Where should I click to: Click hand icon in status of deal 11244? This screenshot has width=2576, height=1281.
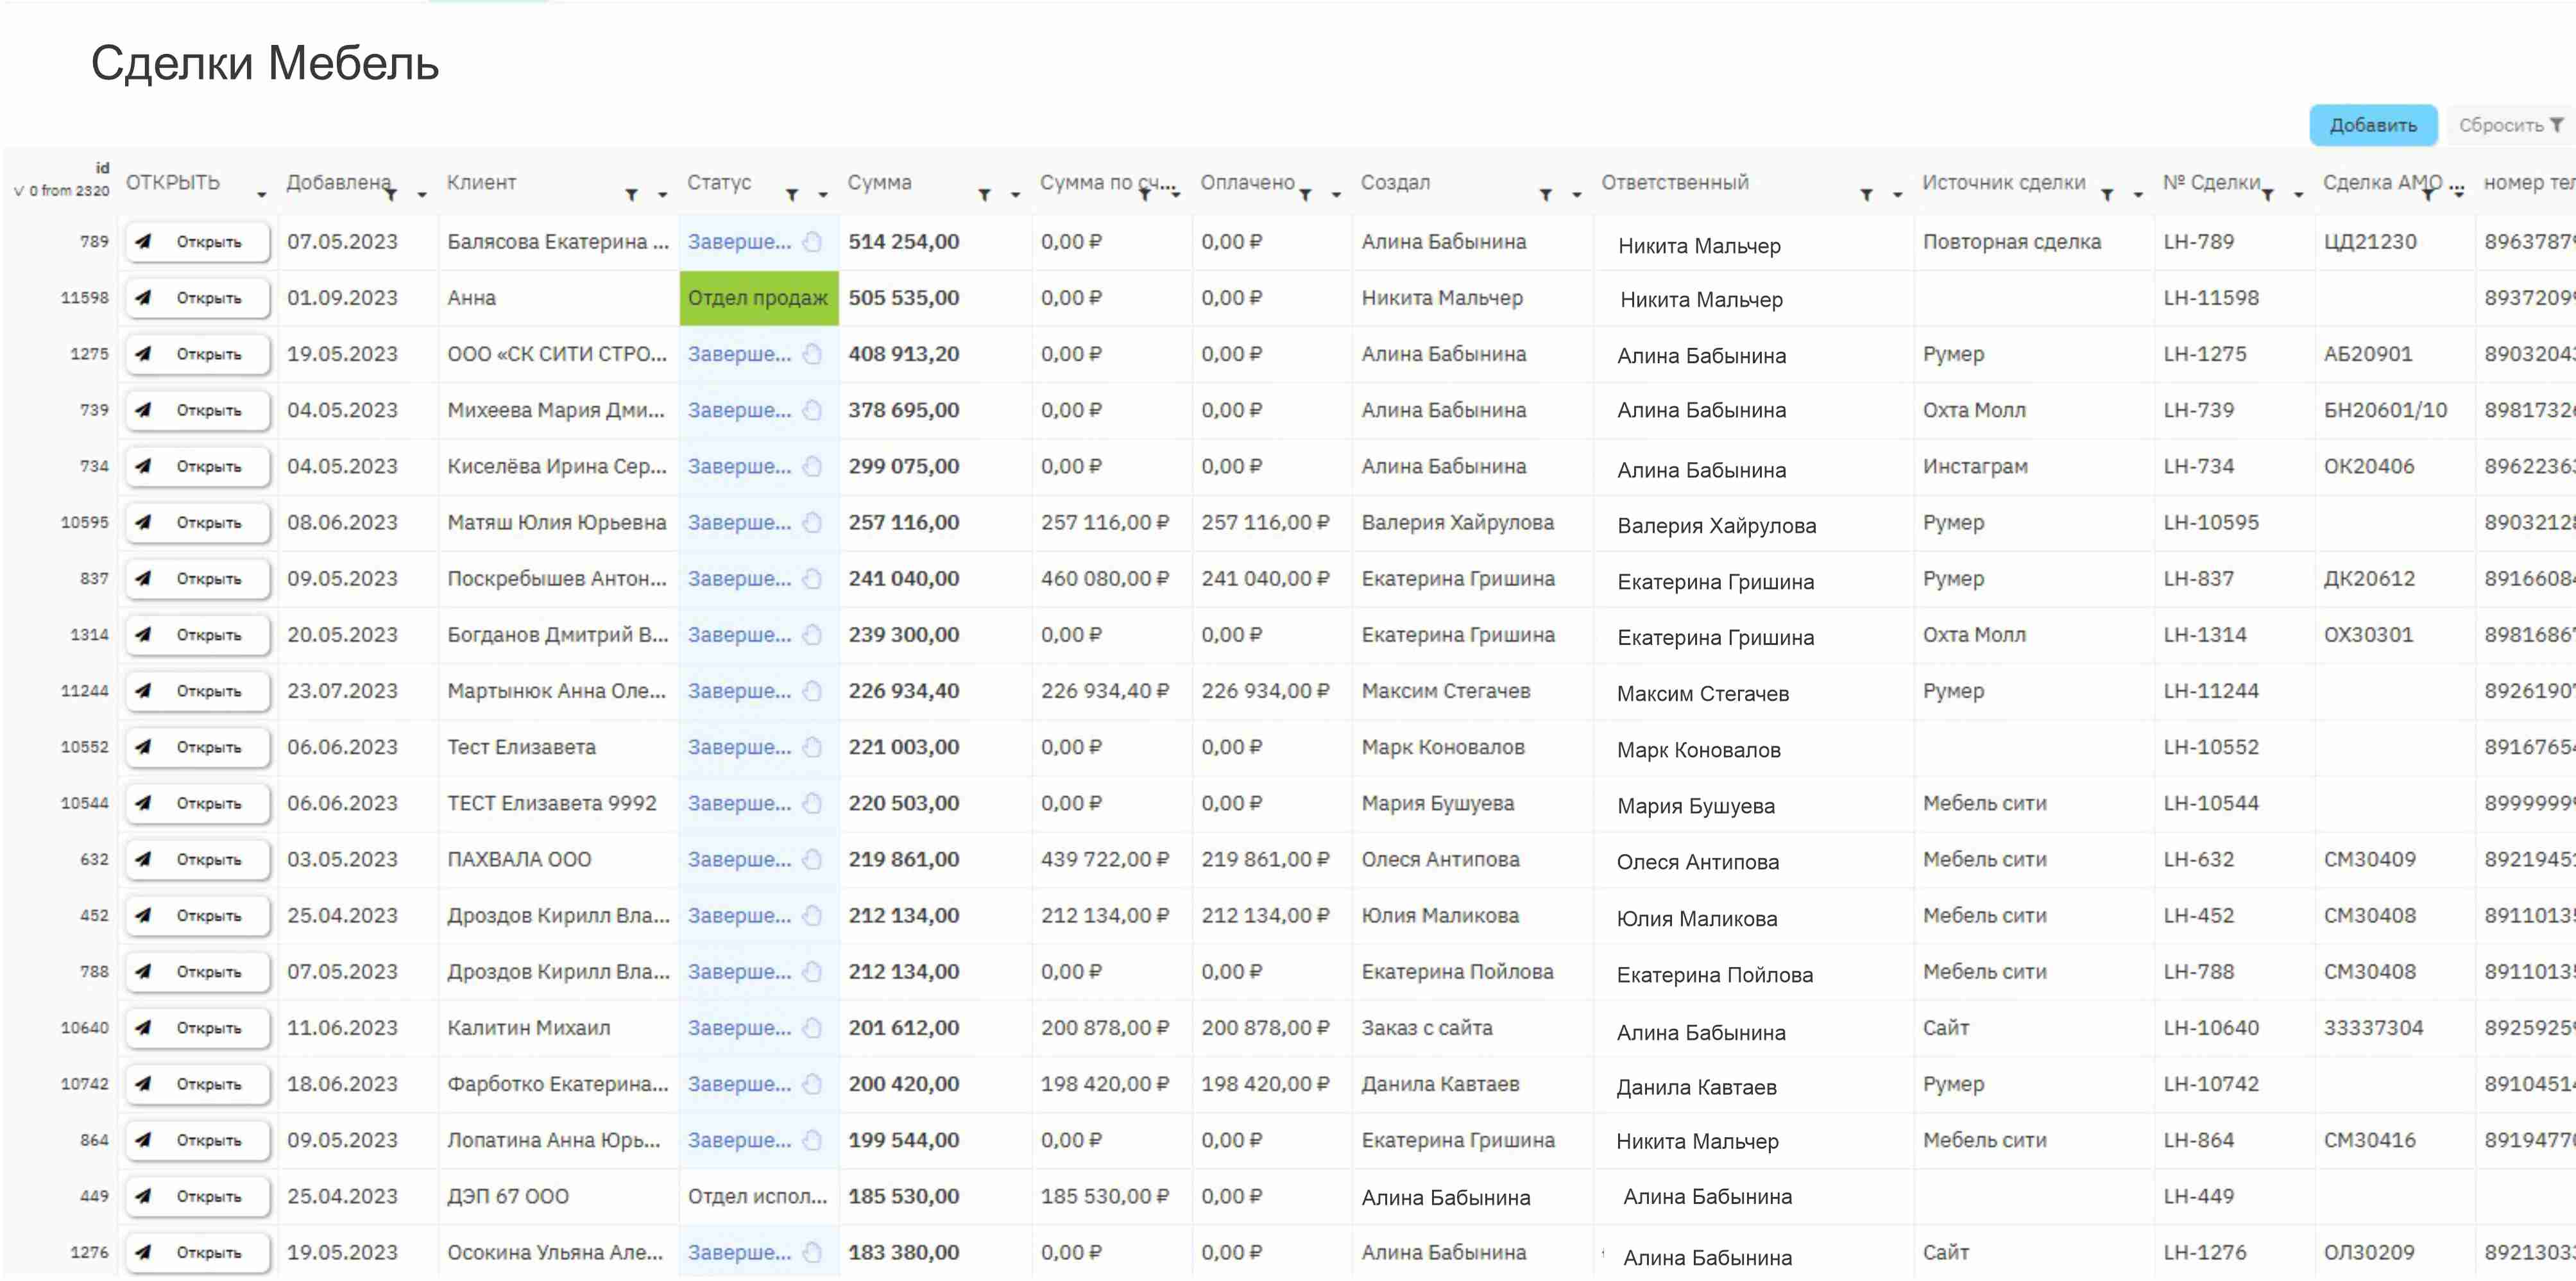[x=813, y=691]
